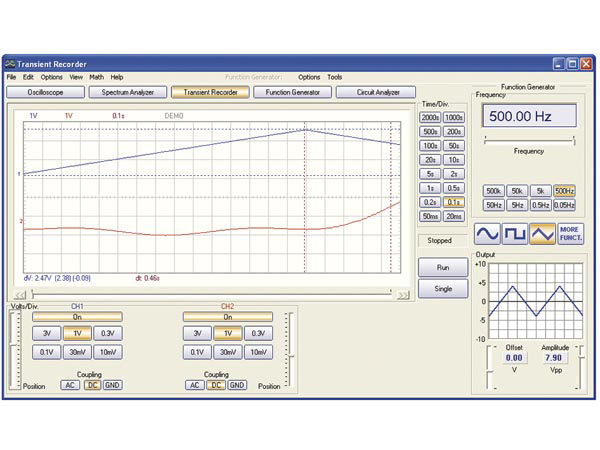Choose 5k frequency range
Screen dimensions: 600x450
[541, 191]
